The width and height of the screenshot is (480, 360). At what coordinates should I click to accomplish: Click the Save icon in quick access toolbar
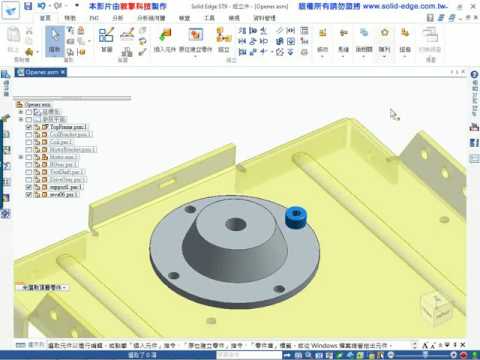28,6
